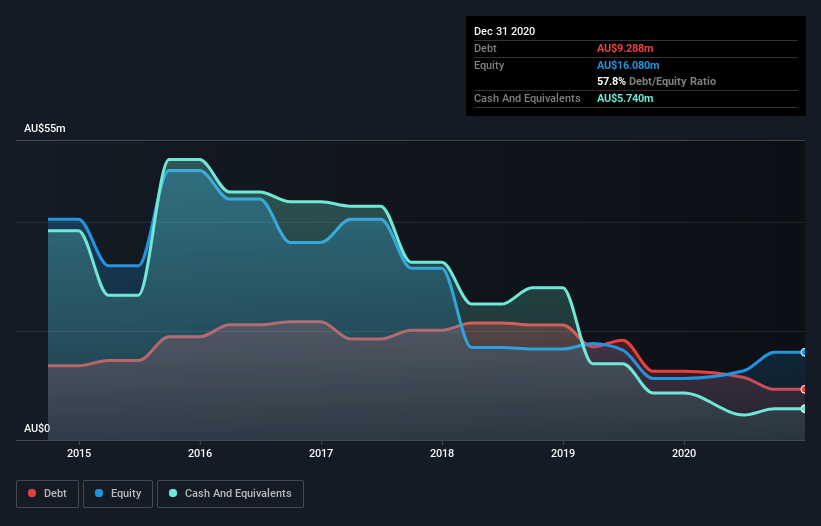Click the Equity label in tooltip
Image resolution: width=821 pixels, height=526 pixels.
[x=489, y=65]
